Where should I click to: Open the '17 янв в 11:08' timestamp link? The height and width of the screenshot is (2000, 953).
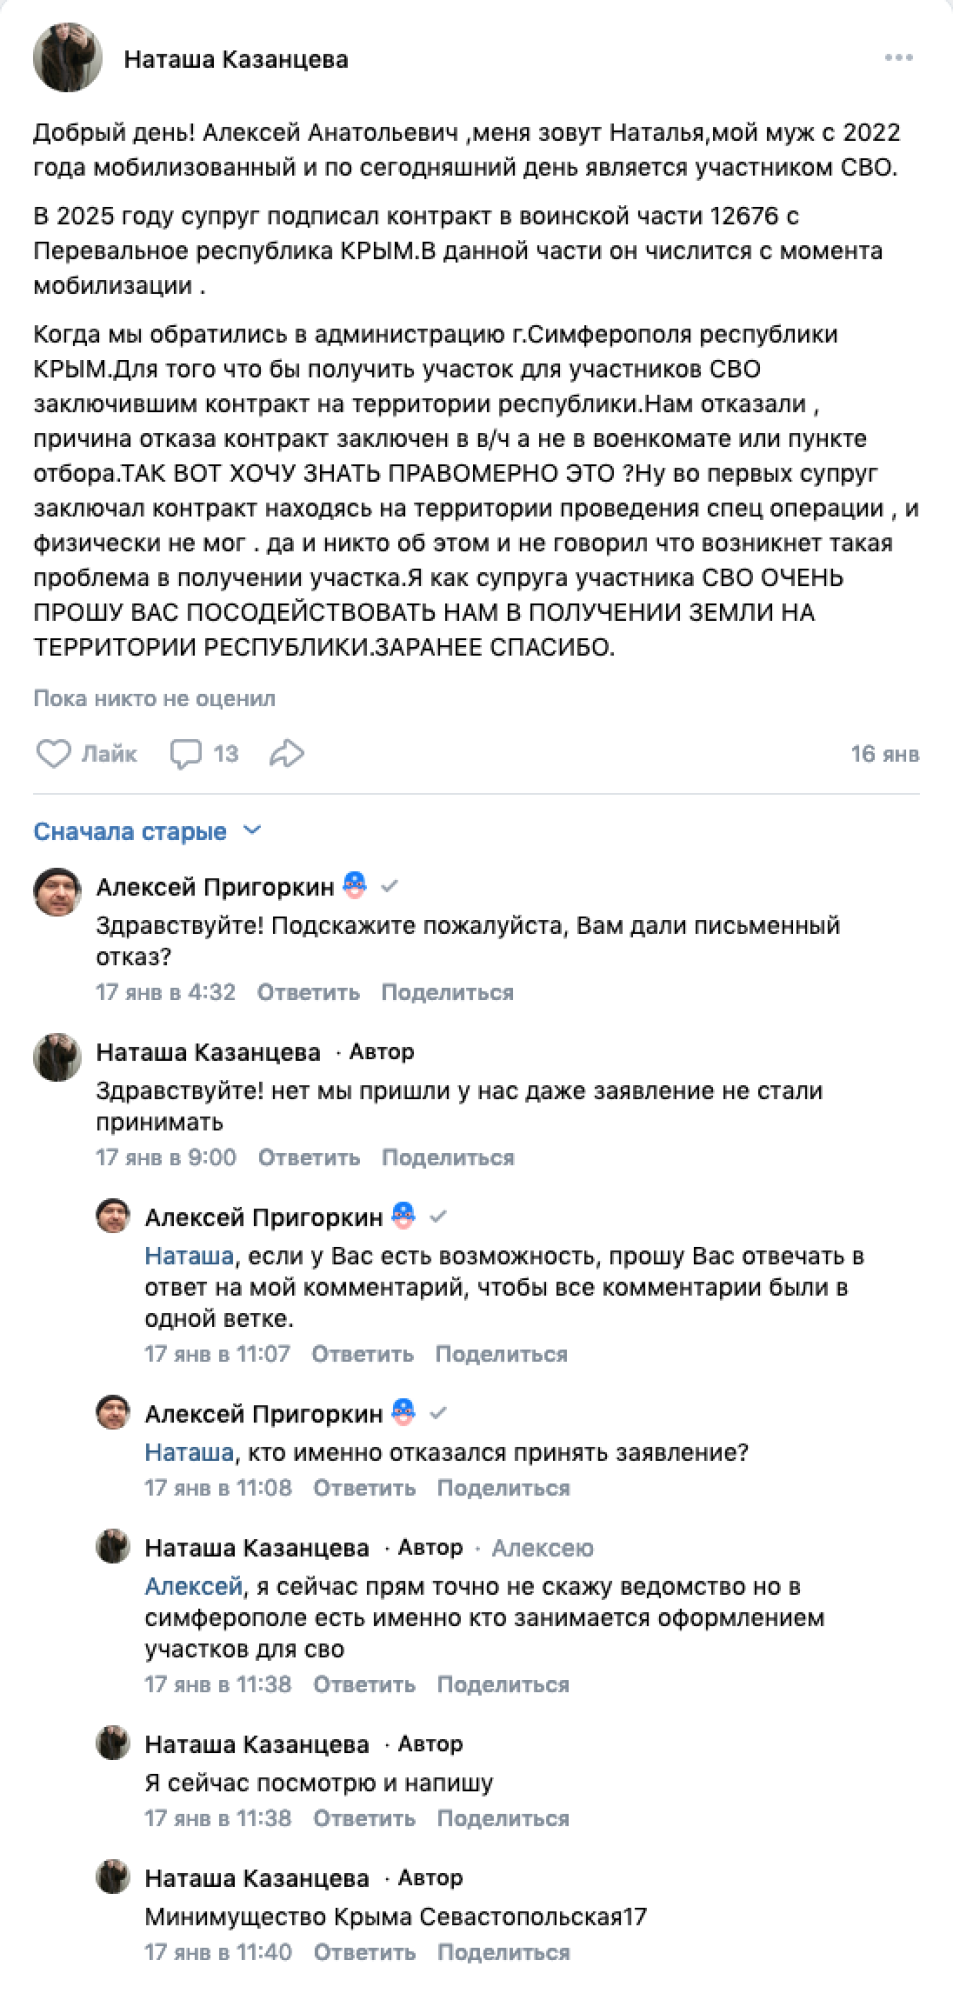218,1489
